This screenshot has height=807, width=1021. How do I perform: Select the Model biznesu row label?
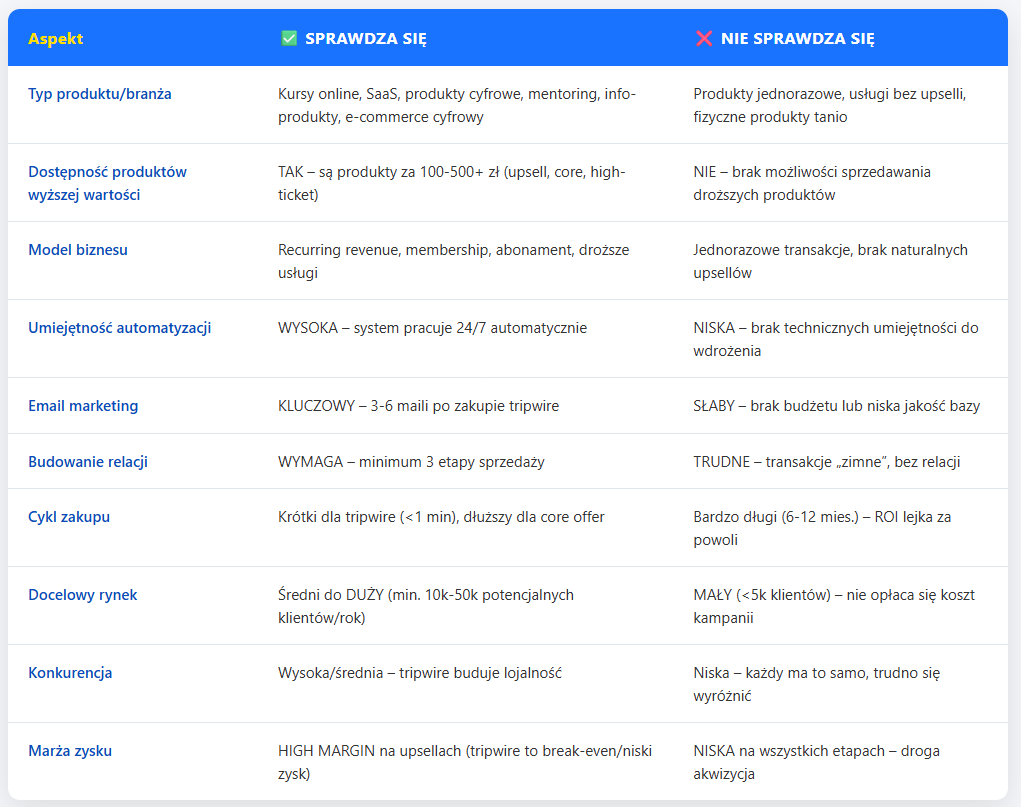tap(78, 250)
